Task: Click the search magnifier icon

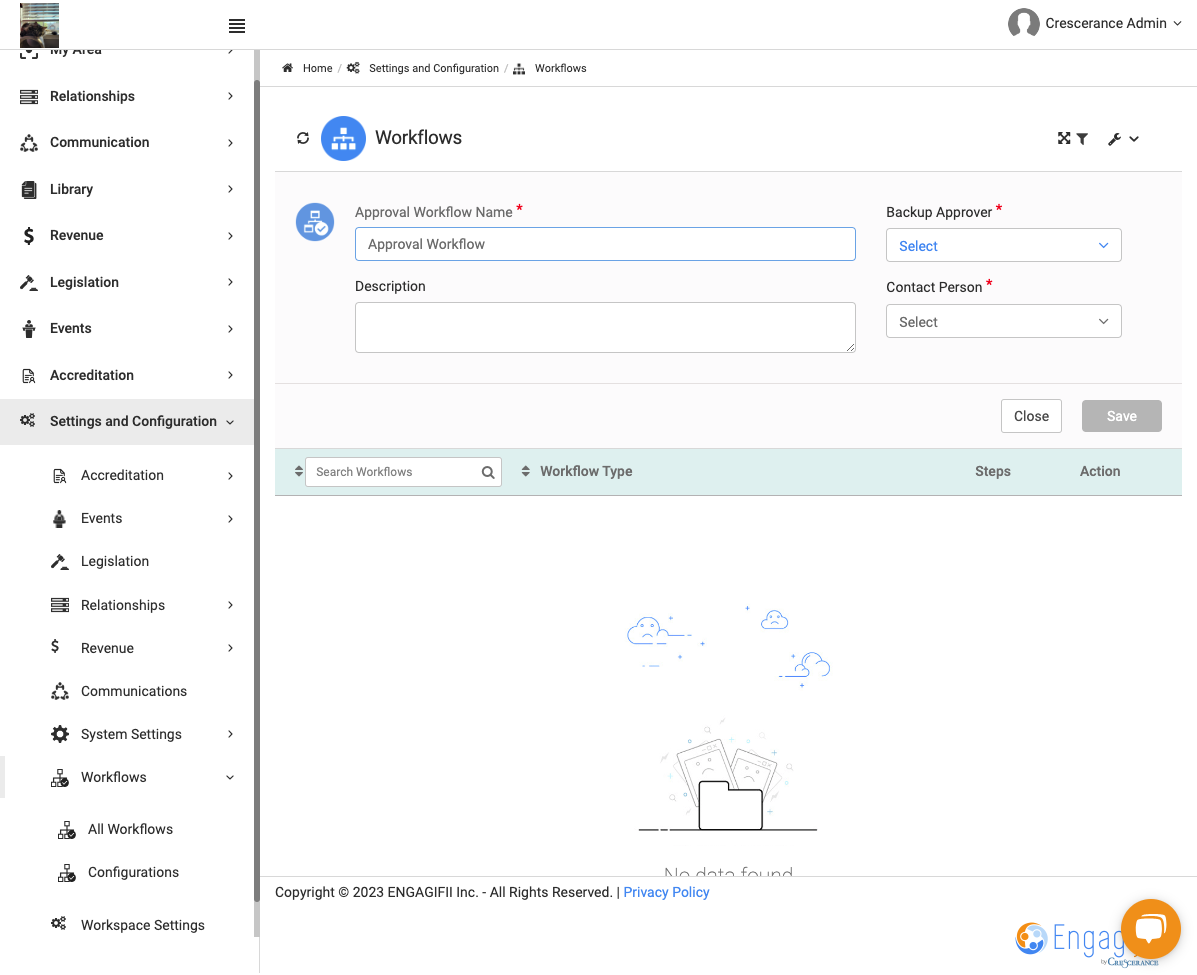Action: point(488,473)
